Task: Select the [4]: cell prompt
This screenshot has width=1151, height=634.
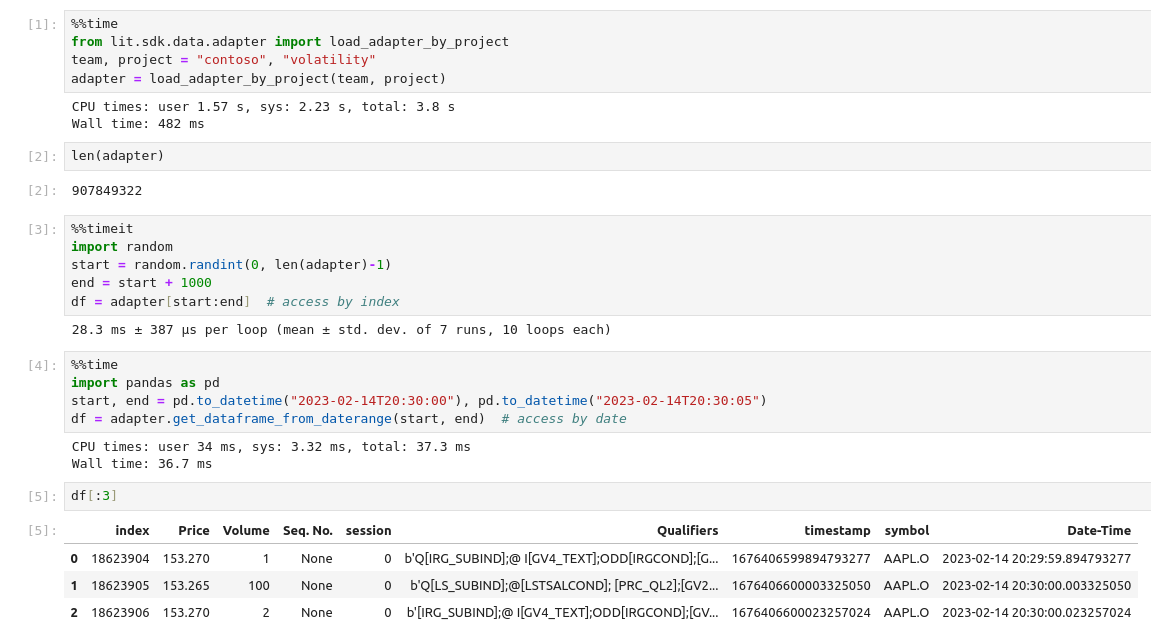Action: click(x=42, y=366)
